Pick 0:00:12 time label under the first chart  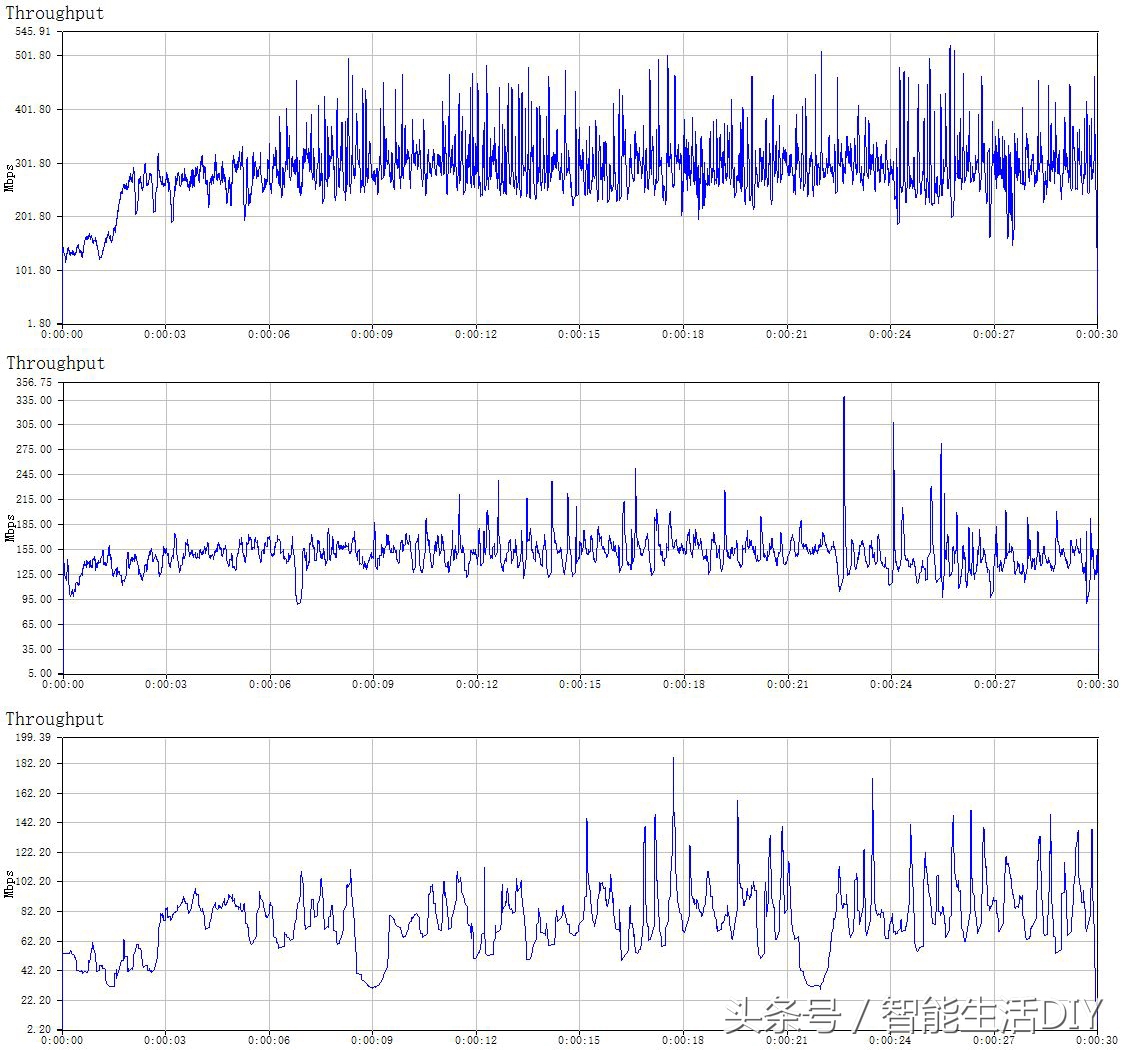click(476, 334)
